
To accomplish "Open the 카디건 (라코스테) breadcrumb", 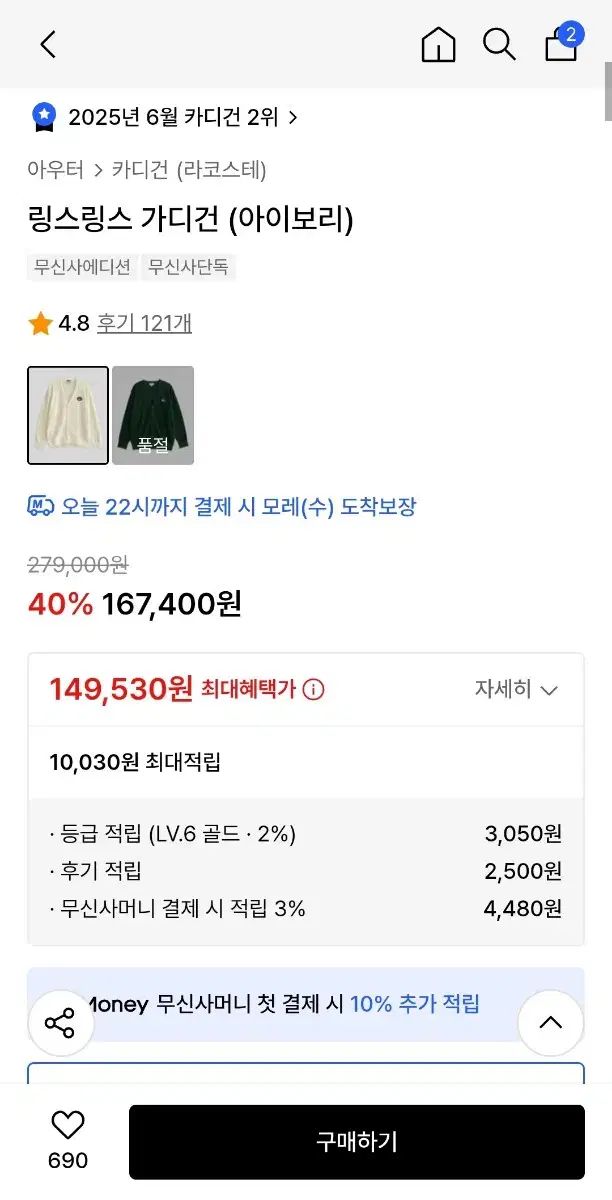I will click(x=189, y=170).
